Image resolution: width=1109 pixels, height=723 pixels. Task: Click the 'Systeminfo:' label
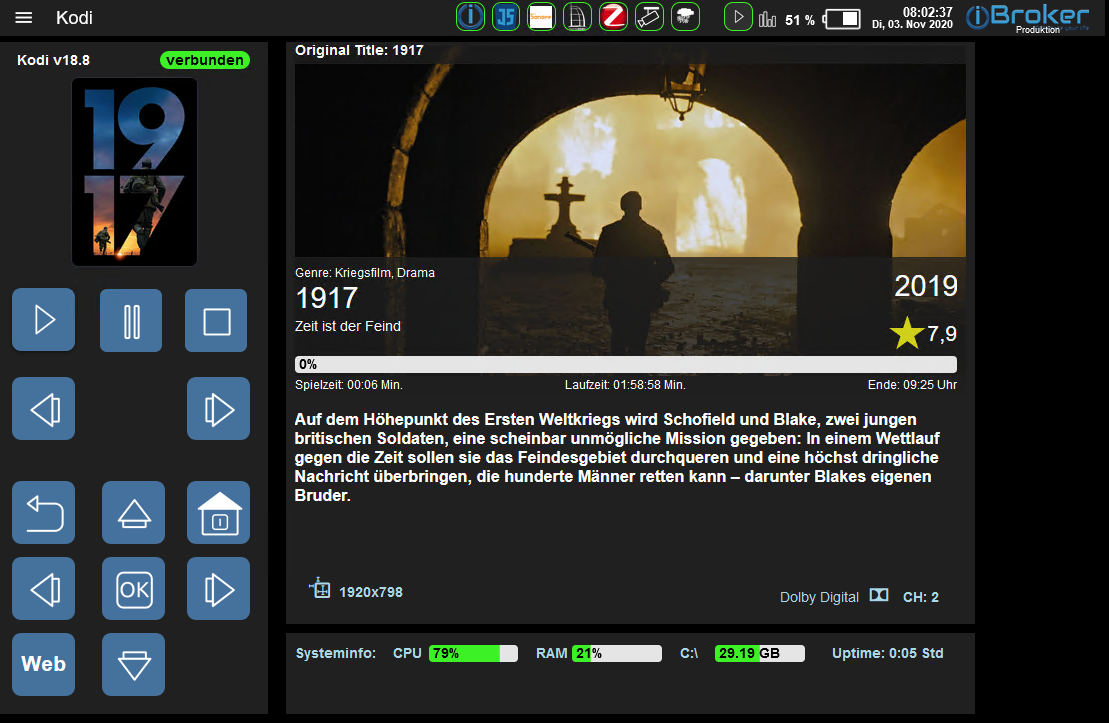(336, 653)
